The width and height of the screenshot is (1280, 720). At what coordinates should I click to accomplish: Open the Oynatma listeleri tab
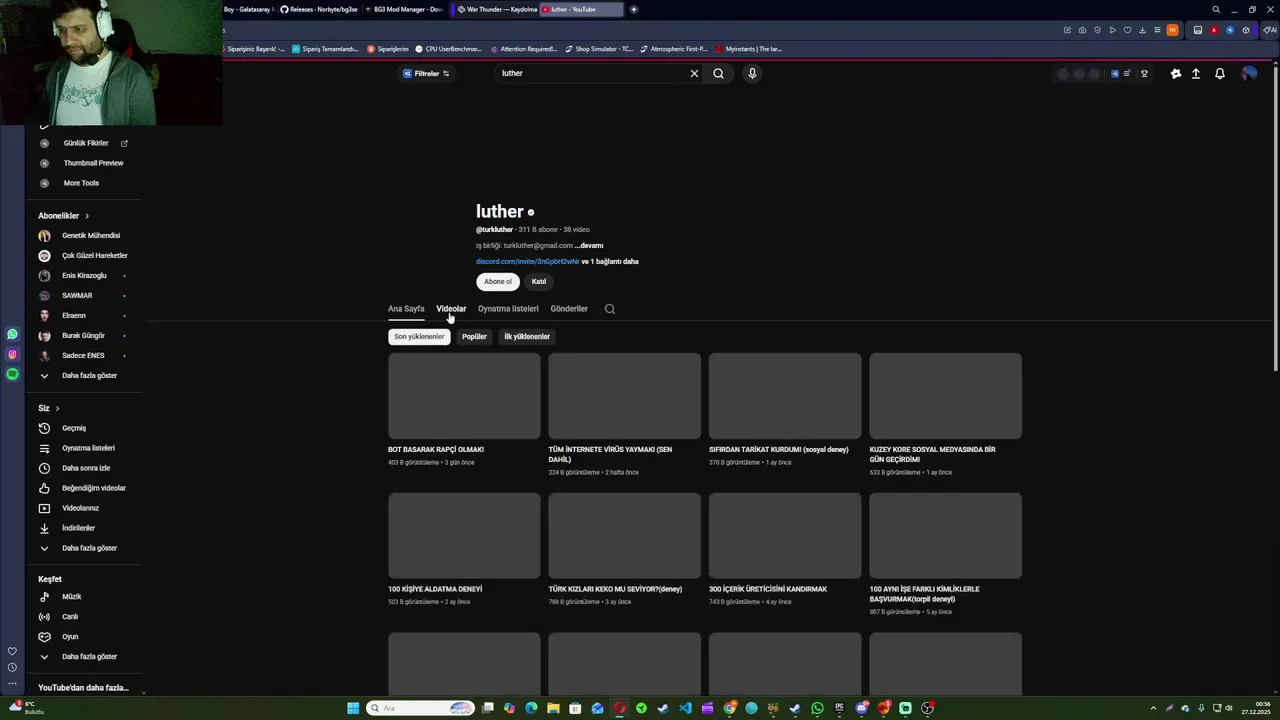508,309
